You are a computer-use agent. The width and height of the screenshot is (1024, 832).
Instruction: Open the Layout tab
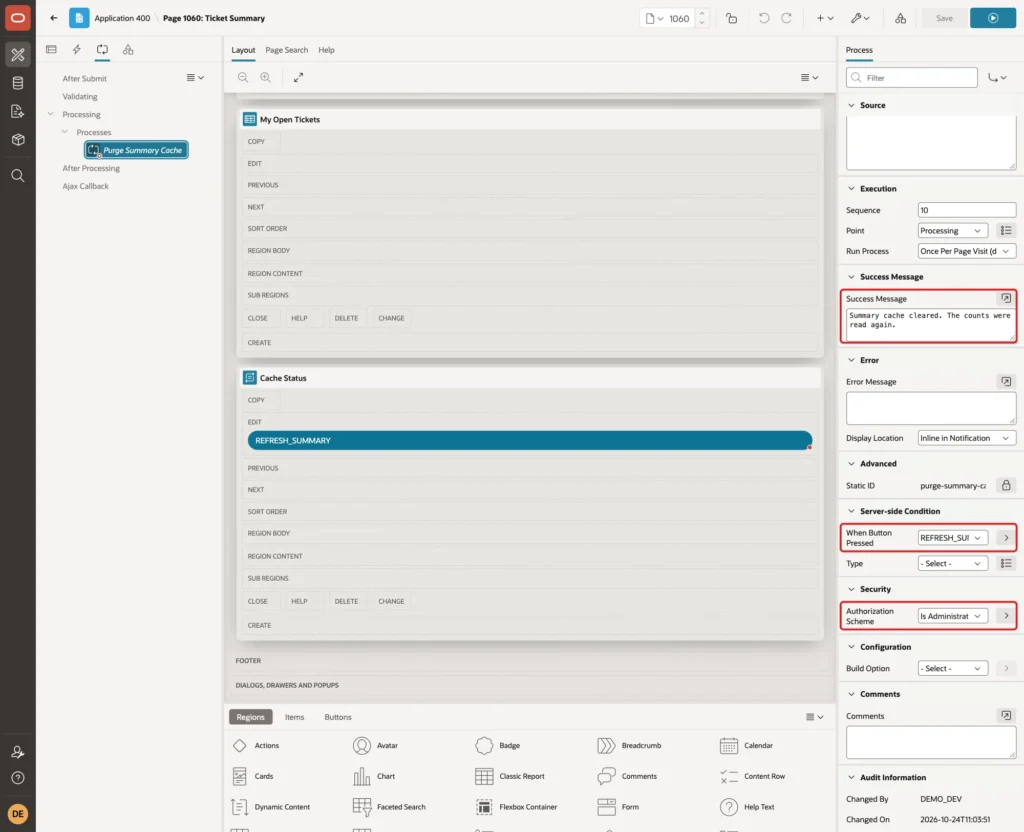(243, 50)
